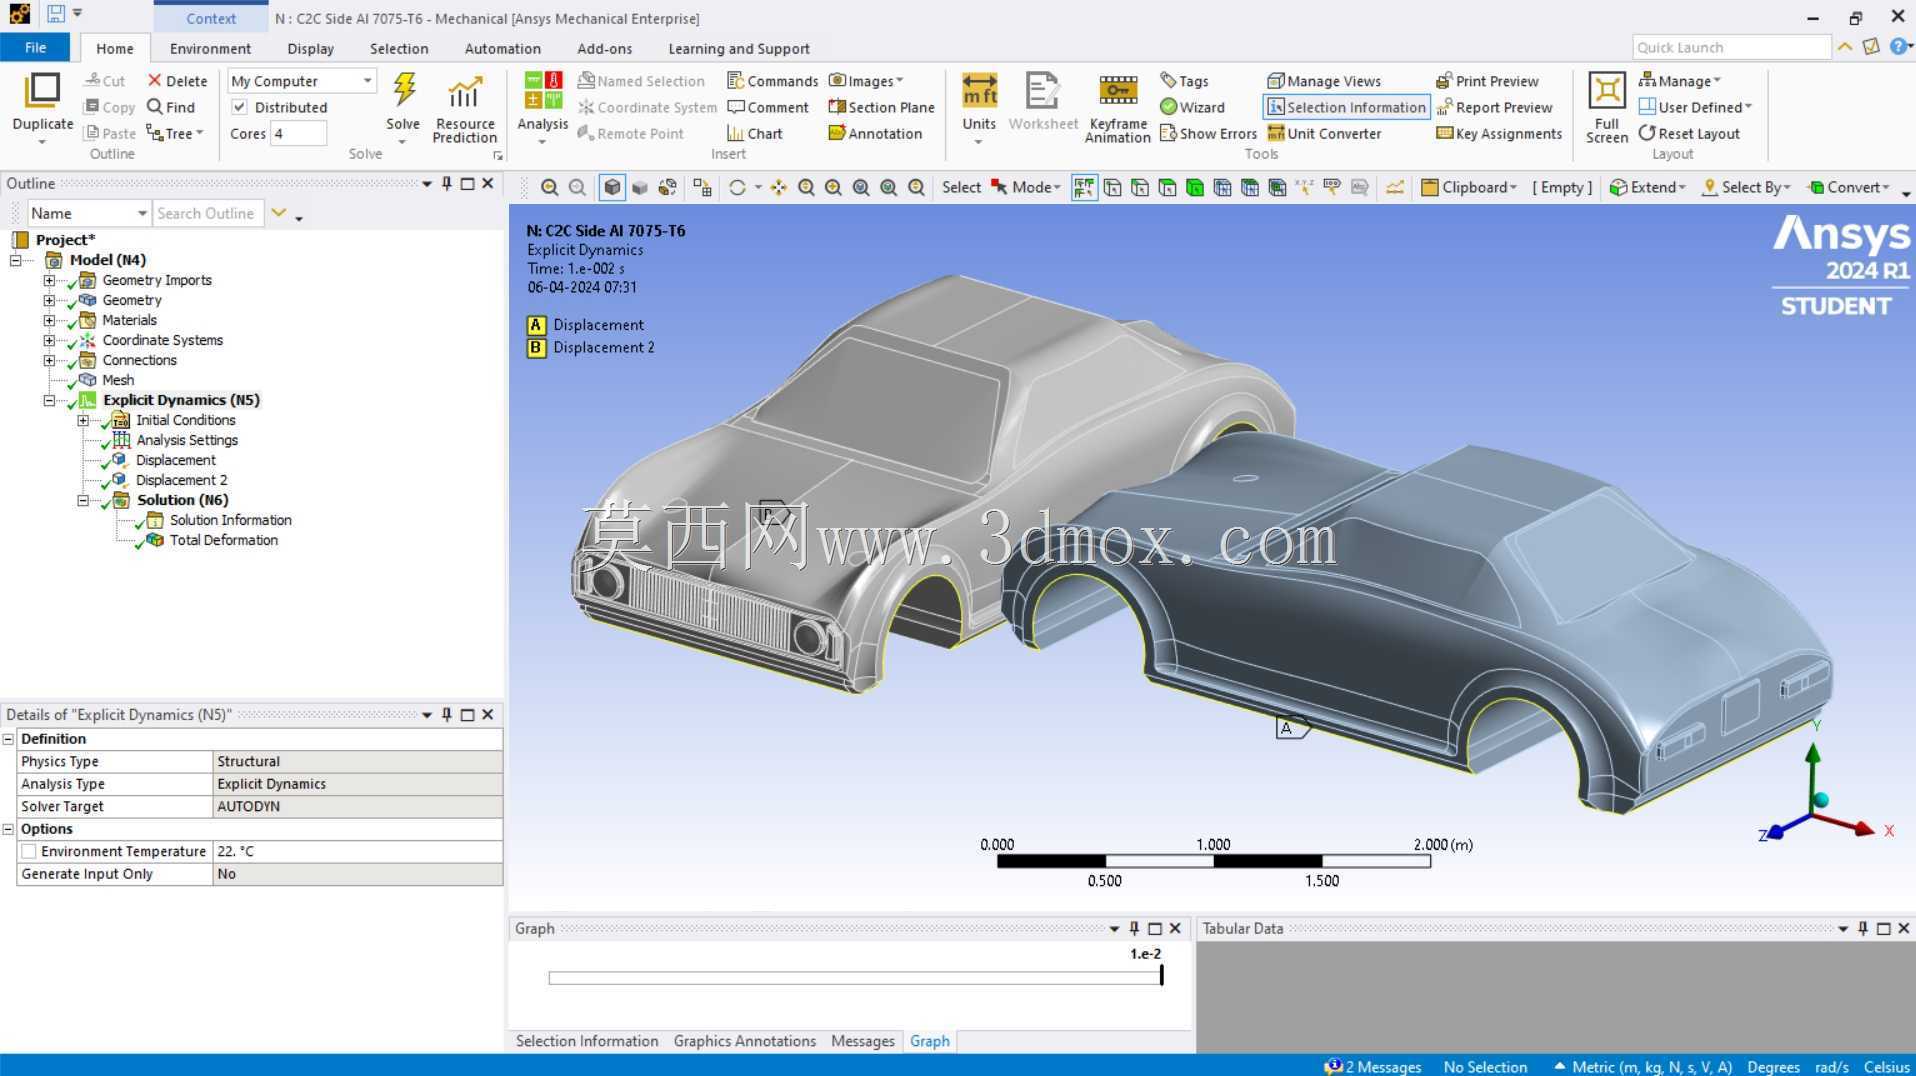Select Total Deformation in the outline tree

pos(223,540)
